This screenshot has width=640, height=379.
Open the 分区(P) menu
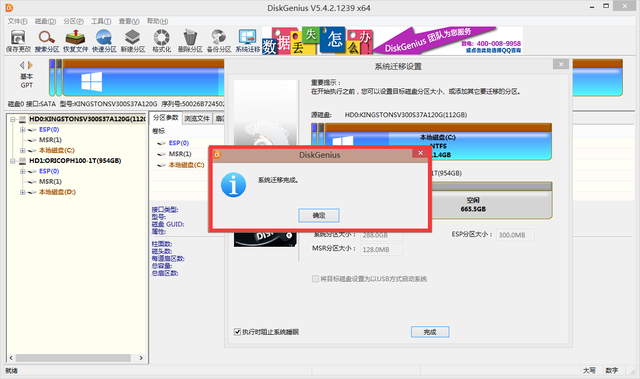(x=73, y=21)
